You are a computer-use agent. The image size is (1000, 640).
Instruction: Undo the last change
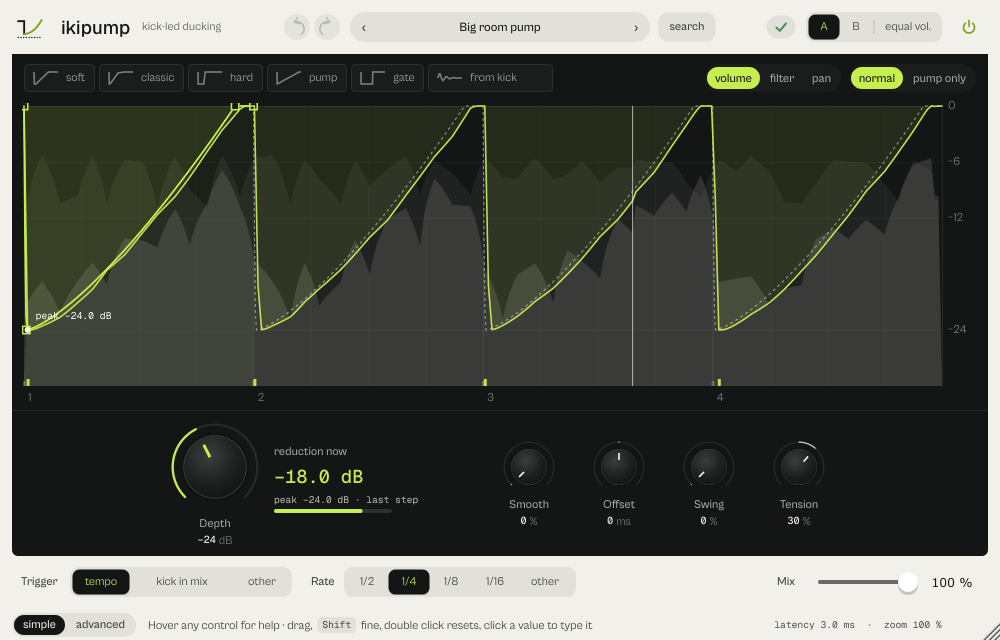point(297,27)
